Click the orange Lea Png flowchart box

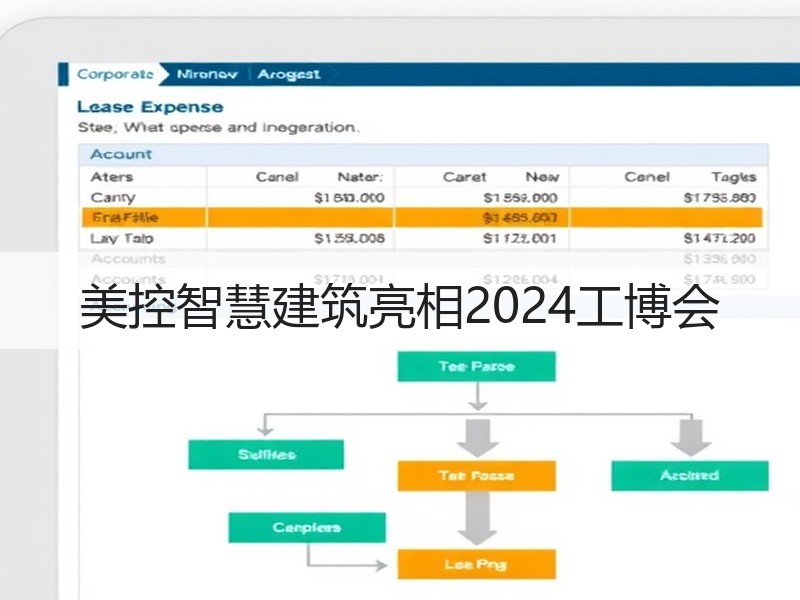(477, 564)
